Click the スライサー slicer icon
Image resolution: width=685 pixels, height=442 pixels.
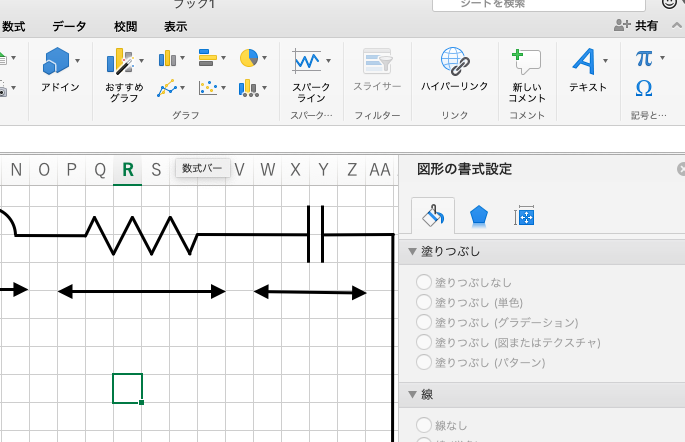coord(377,61)
